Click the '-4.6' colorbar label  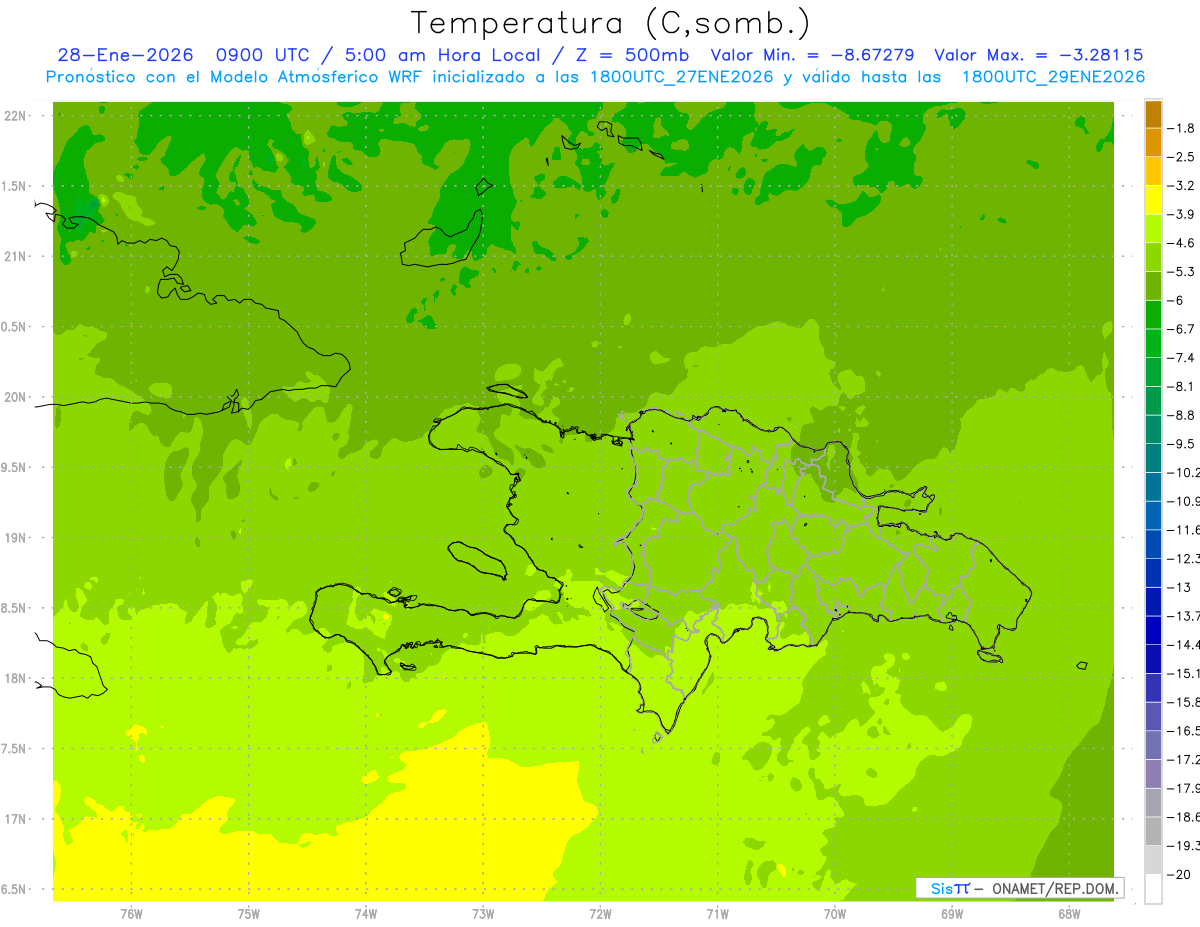pyautogui.click(x=1181, y=243)
